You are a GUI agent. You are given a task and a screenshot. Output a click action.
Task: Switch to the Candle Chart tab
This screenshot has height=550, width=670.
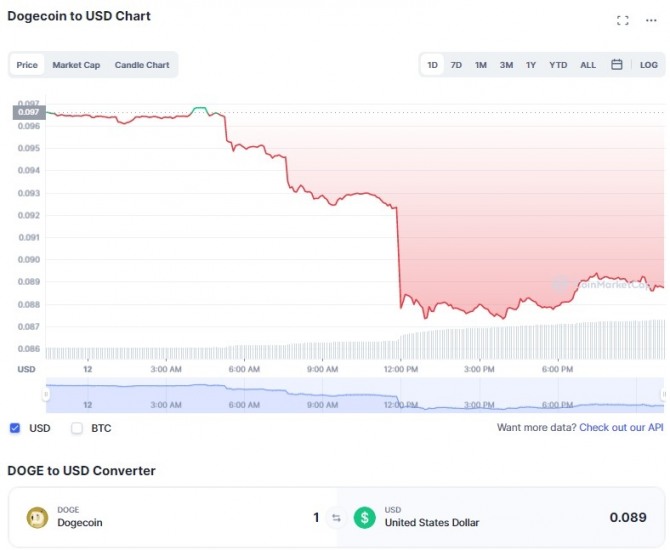pyautogui.click(x=142, y=65)
